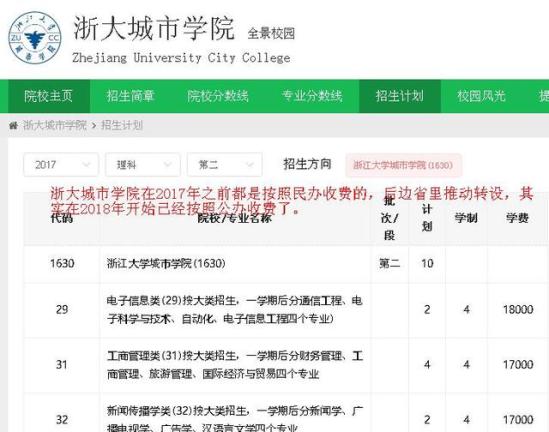Open the 校园风光 tab

pyautogui.click(x=481, y=96)
